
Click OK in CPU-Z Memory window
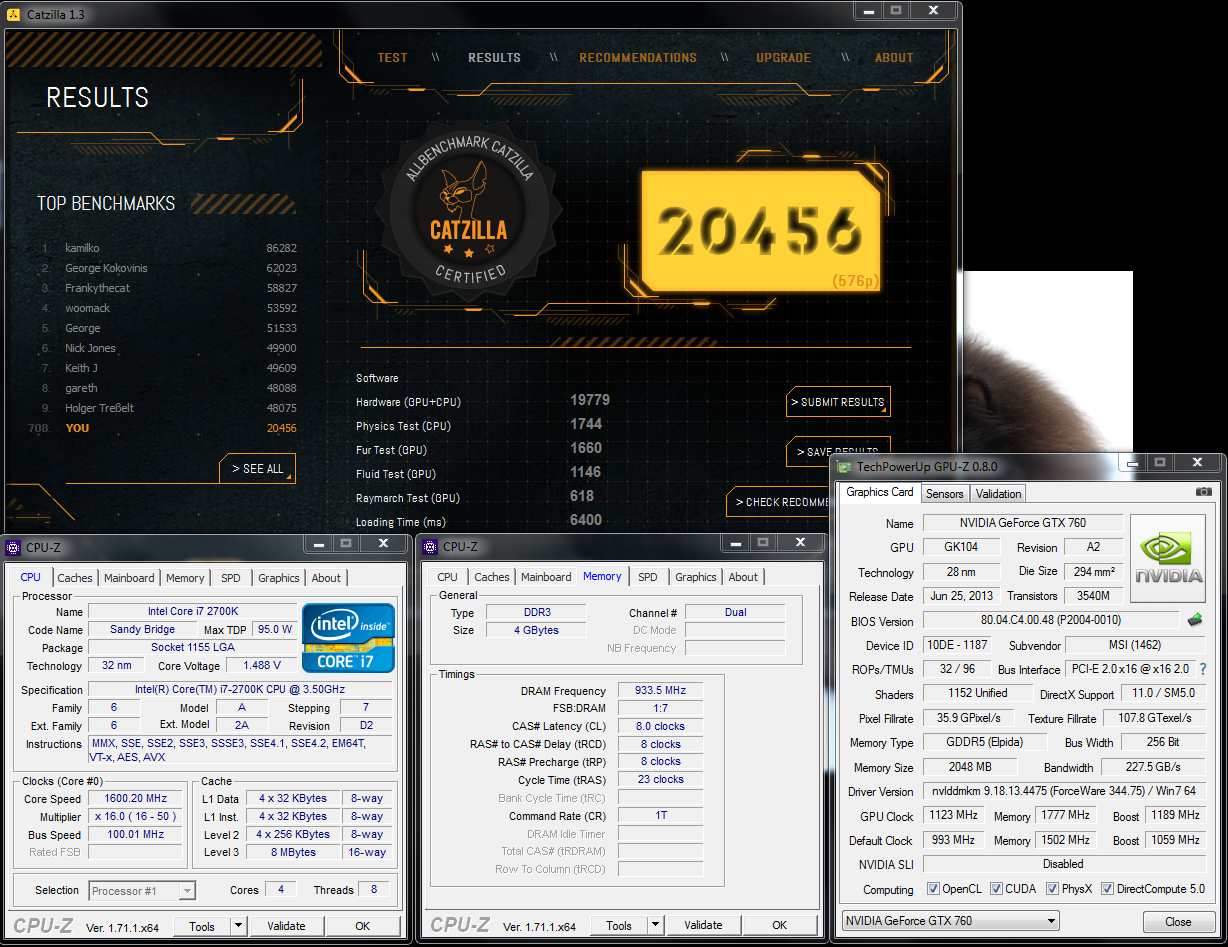click(x=779, y=925)
